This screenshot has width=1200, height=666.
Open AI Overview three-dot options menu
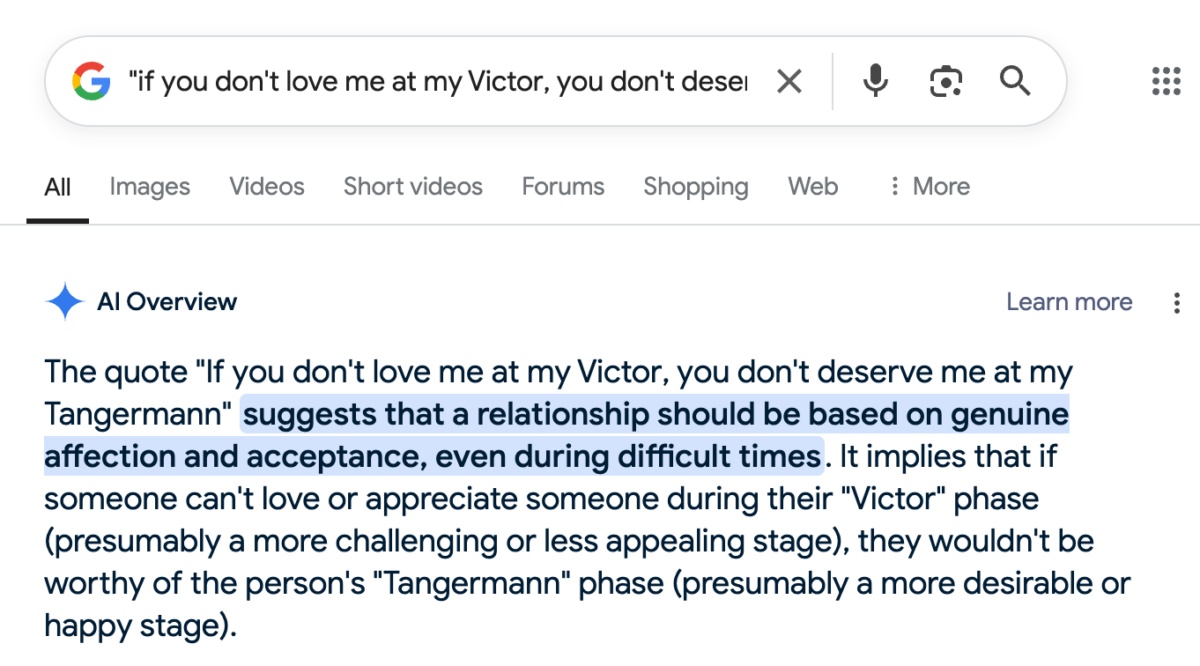pos(1176,302)
